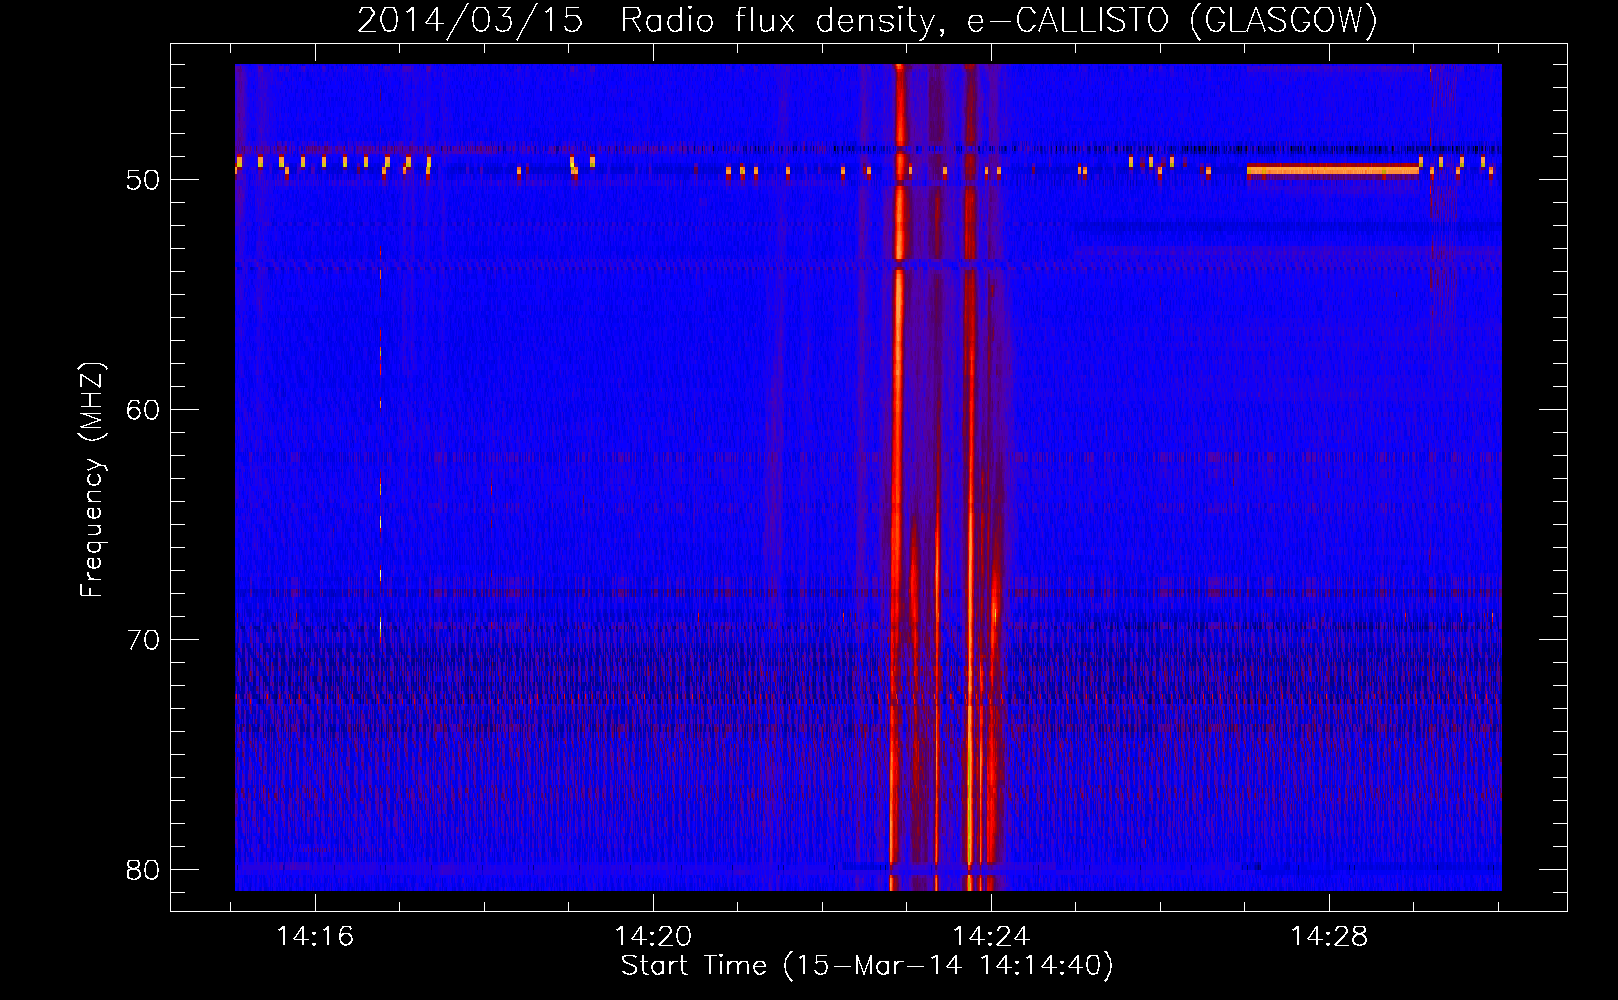Click the 50 frequency tick label

point(143,180)
